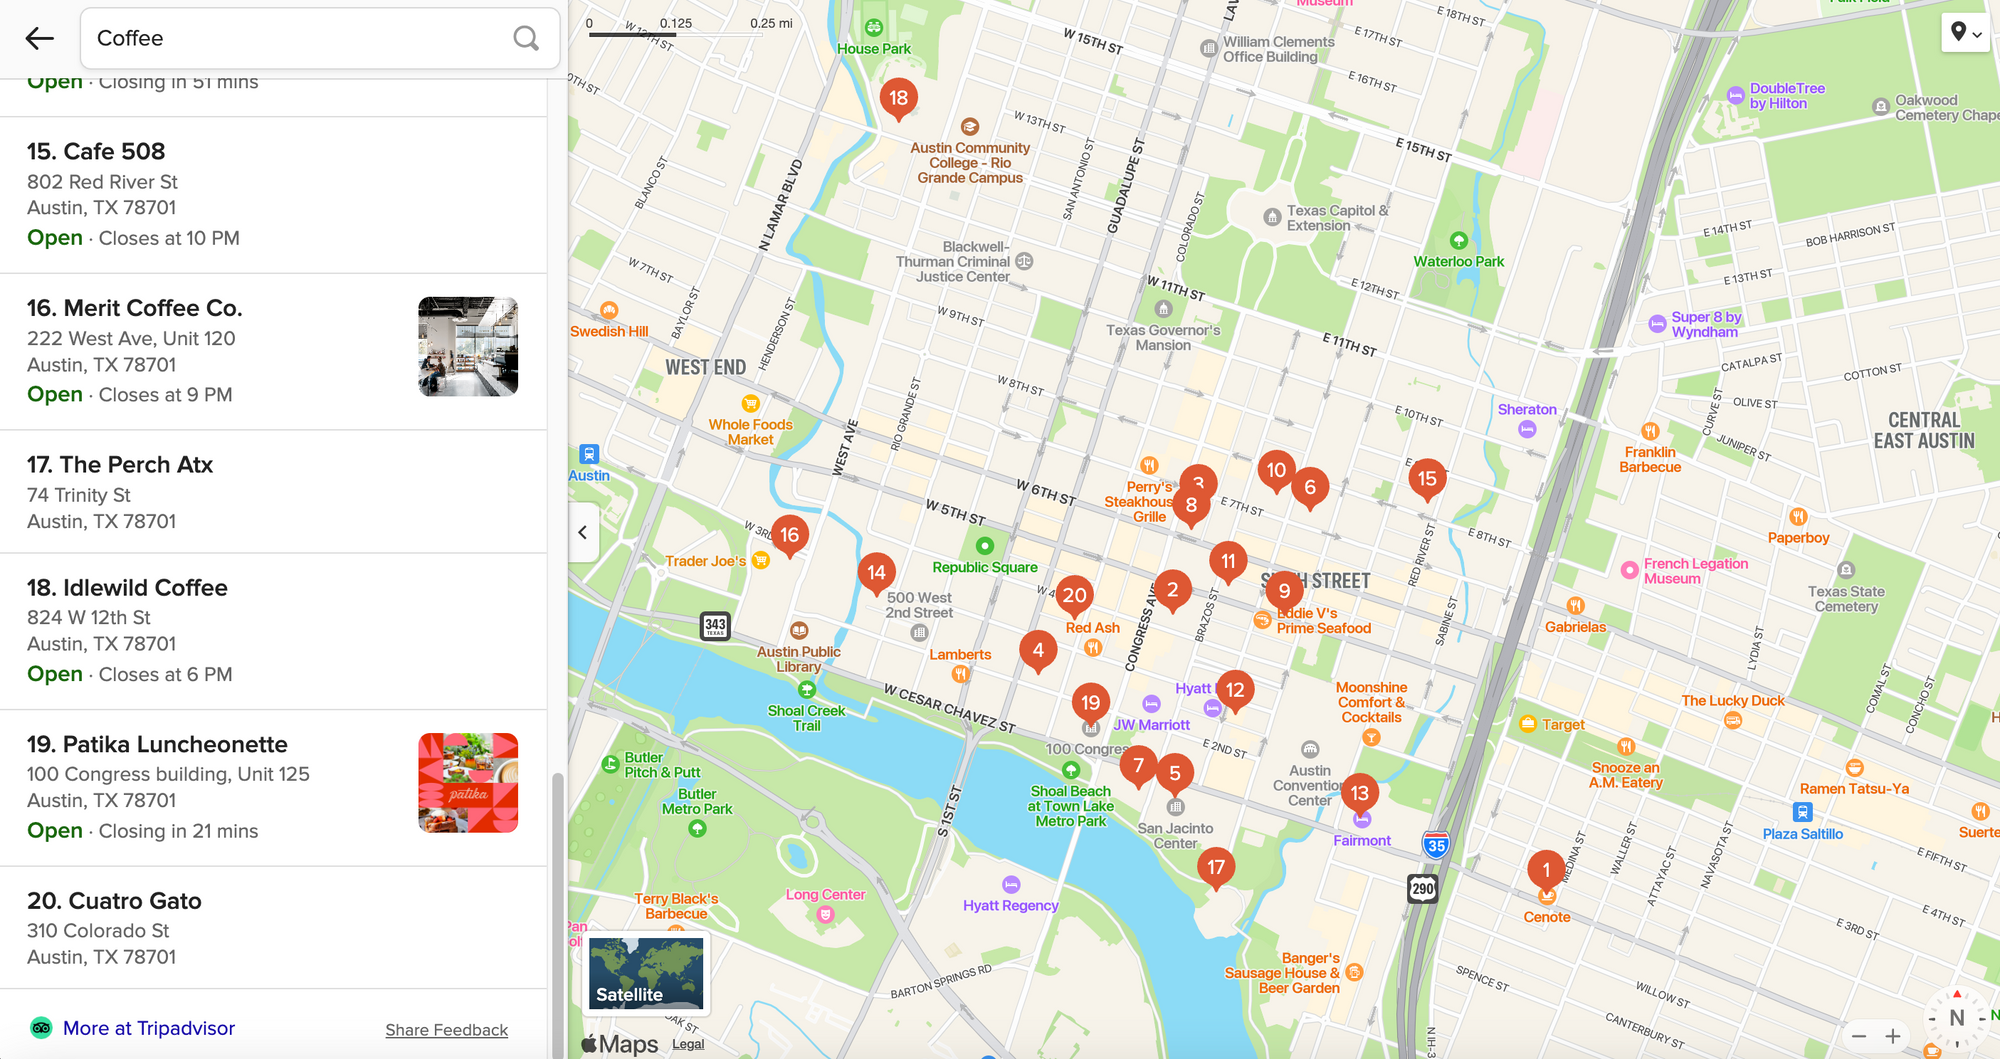
Task: Select map pin number 5
Action: click(x=1175, y=773)
